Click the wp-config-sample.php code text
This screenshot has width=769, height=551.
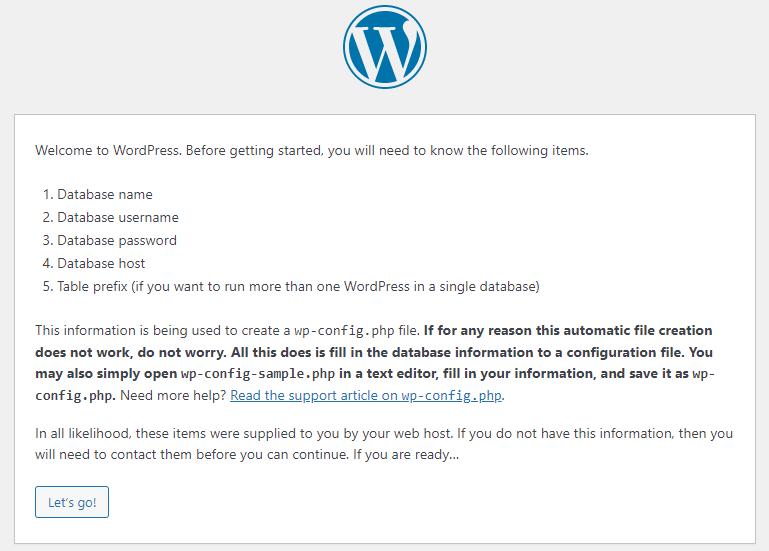[258, 374]
